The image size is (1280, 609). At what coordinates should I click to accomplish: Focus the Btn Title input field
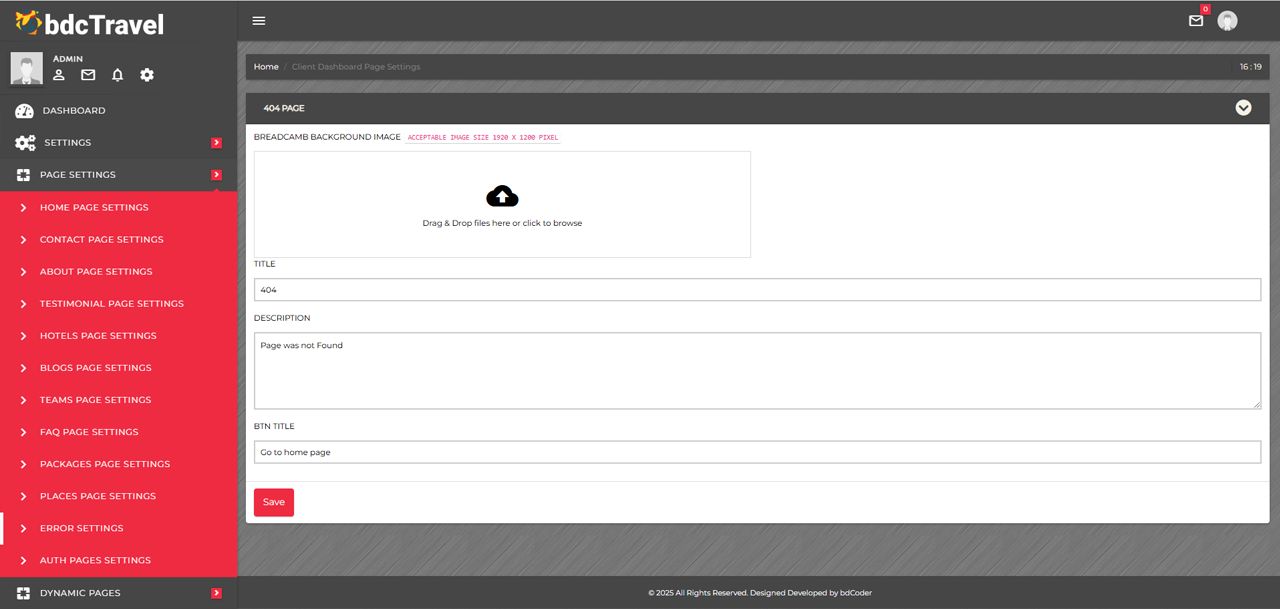pyautogui.click(x=757, y=452)
